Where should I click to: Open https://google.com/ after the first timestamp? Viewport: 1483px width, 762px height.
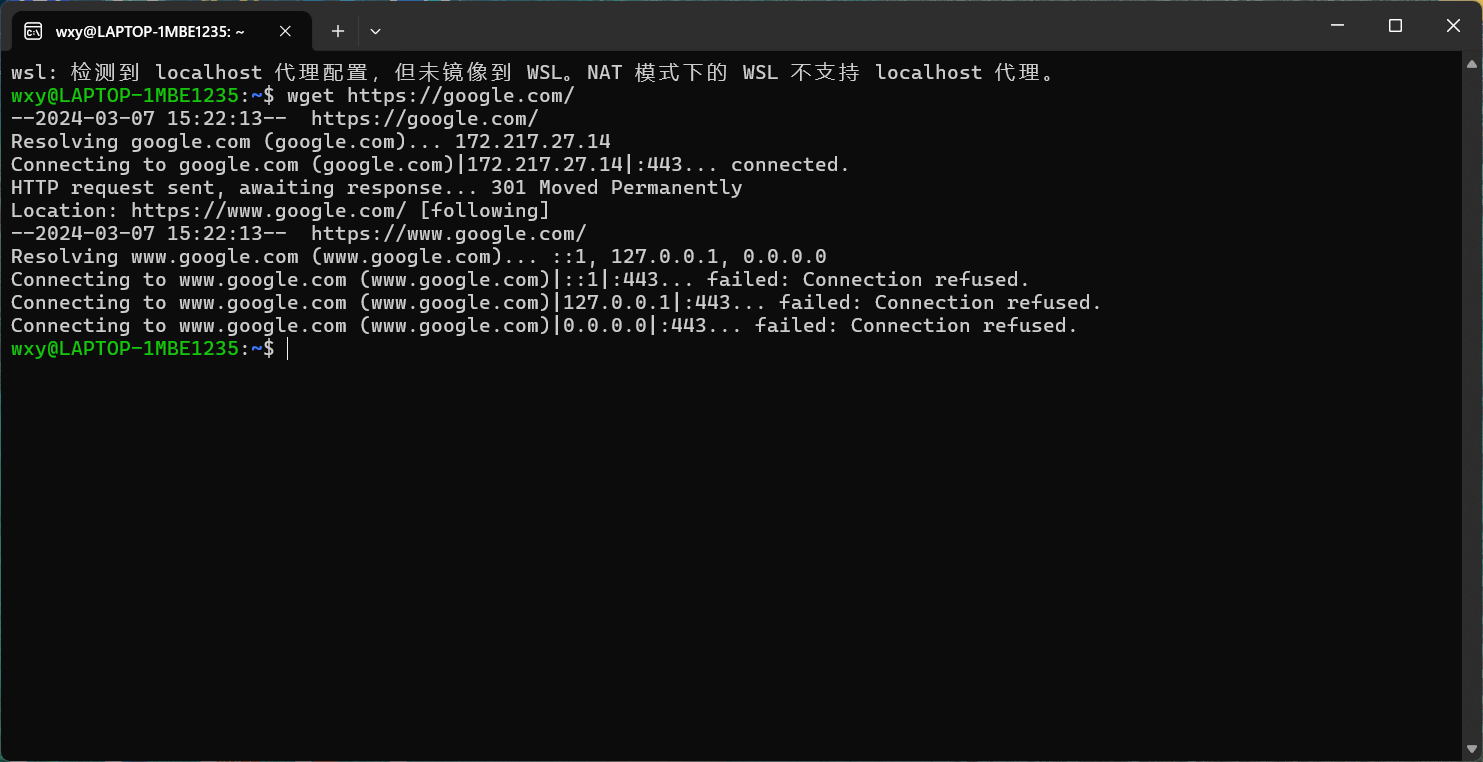(425, 119)
